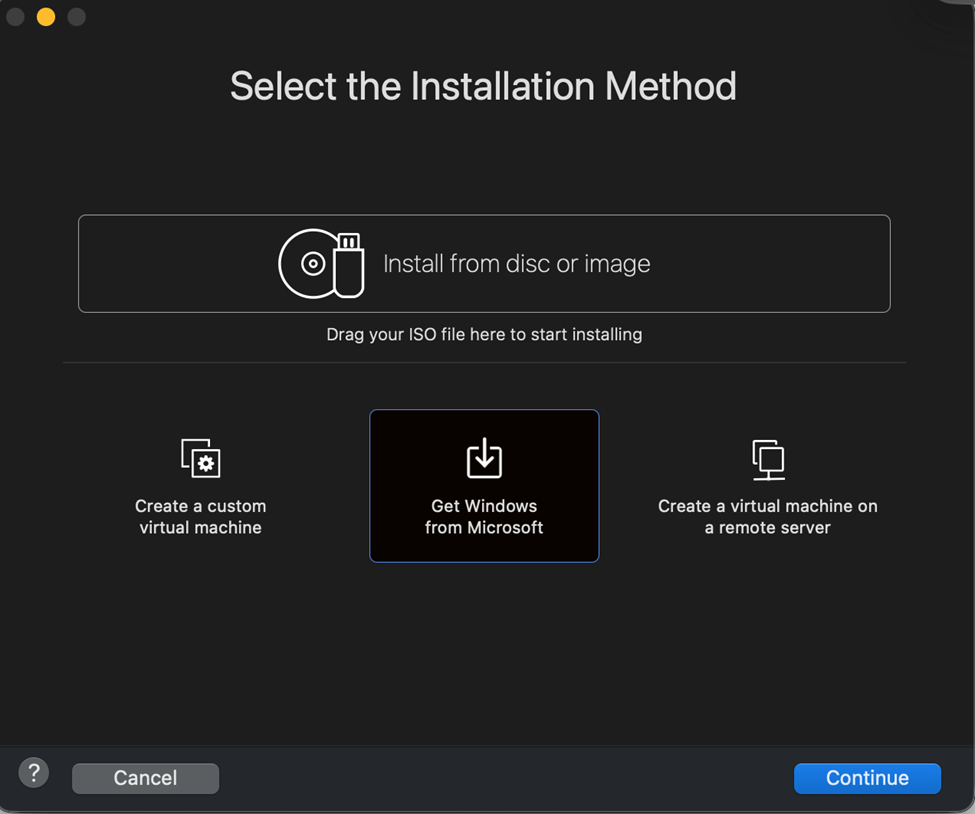Select the "Get Windows from Microsoft" text
The image size is (975, 814).
coord(484,517)
